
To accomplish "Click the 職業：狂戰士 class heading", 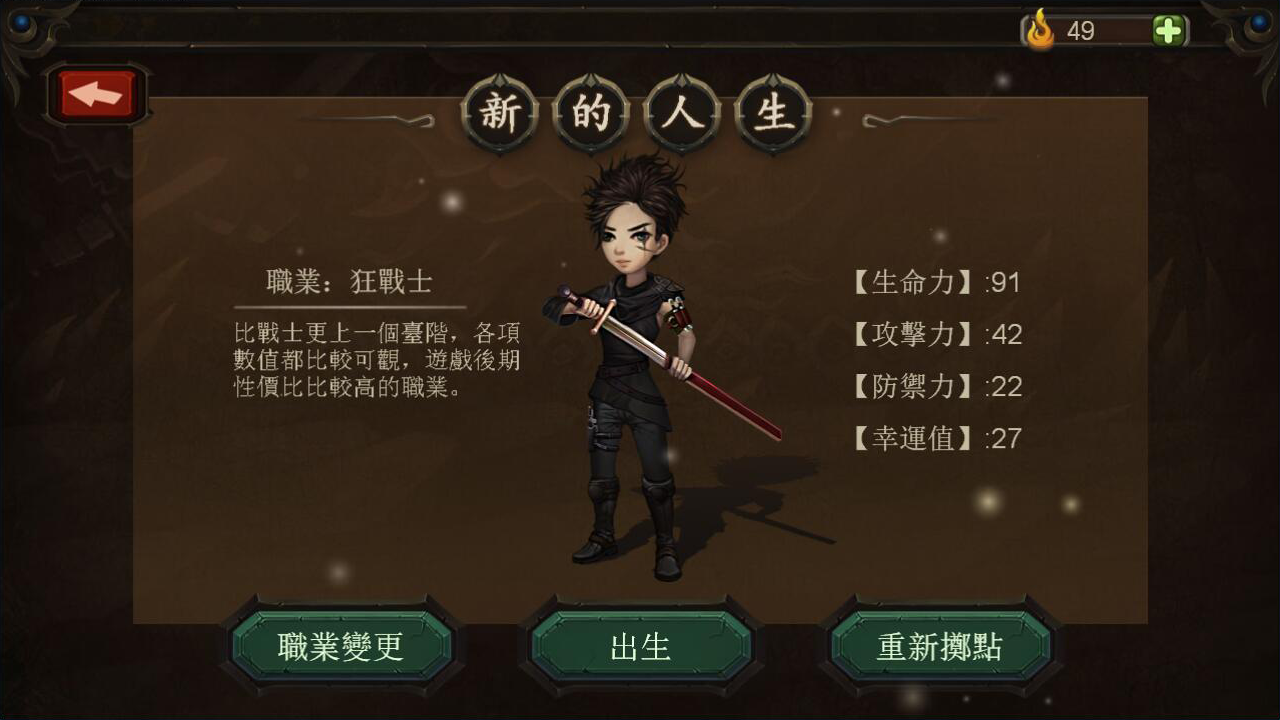I will point(350,282).
